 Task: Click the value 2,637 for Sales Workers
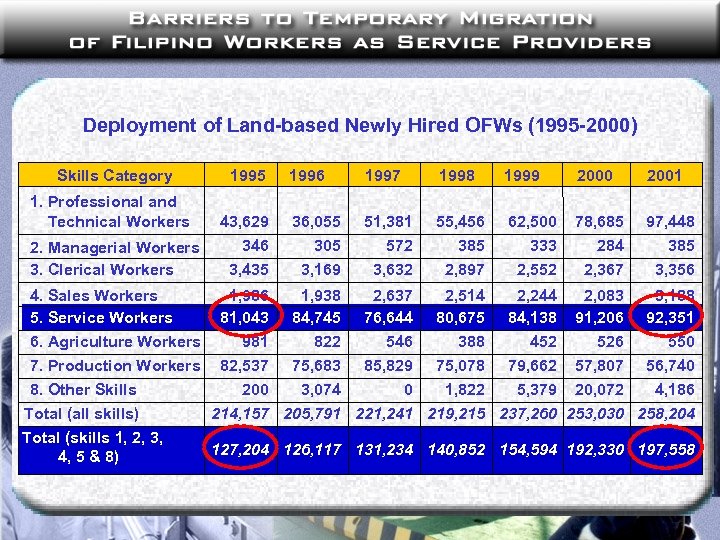(x=393, y=296)
